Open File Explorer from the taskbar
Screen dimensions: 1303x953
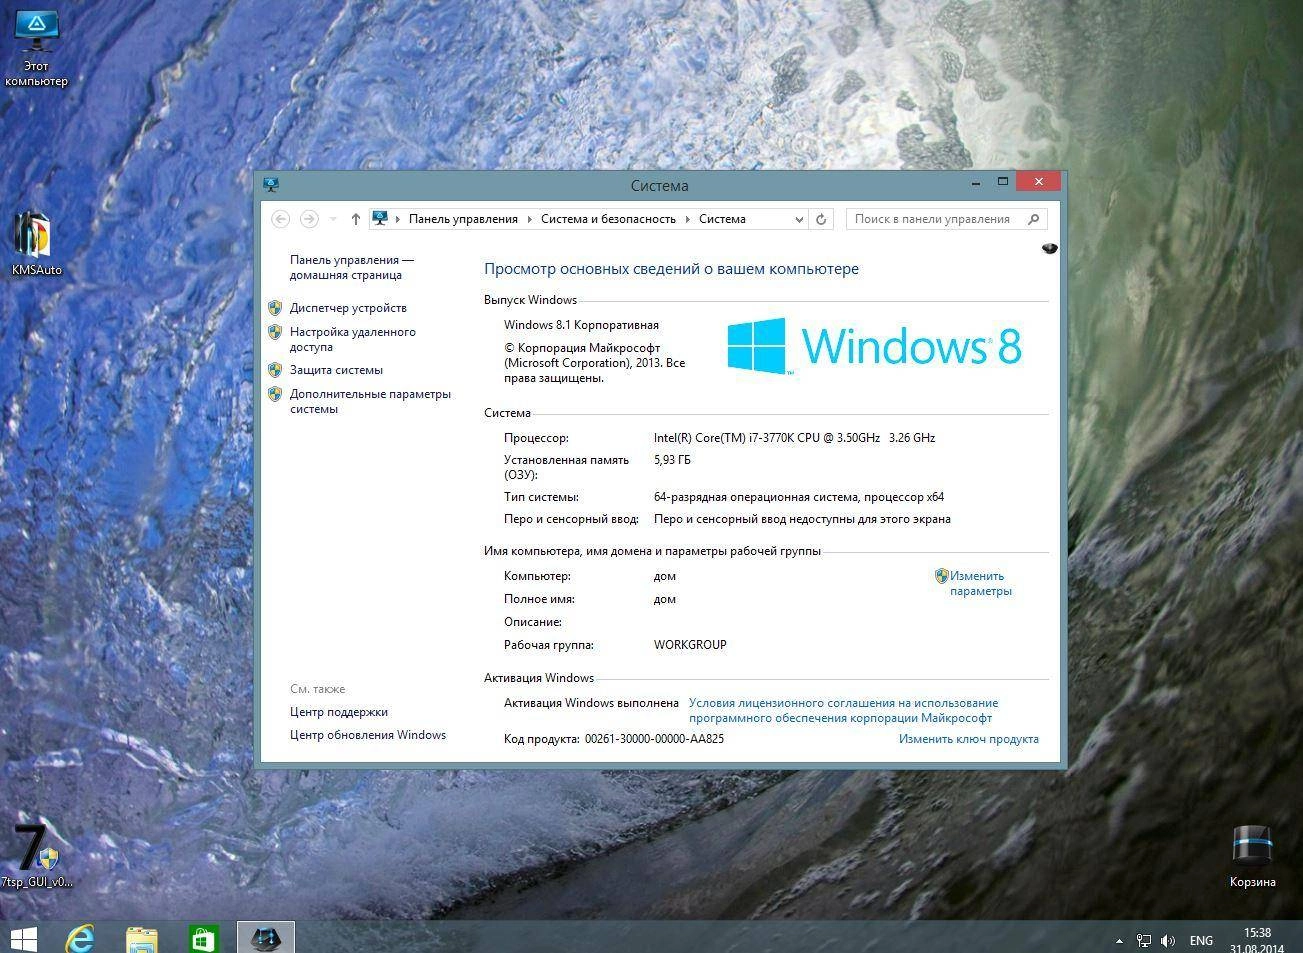(x=142, y=938)
